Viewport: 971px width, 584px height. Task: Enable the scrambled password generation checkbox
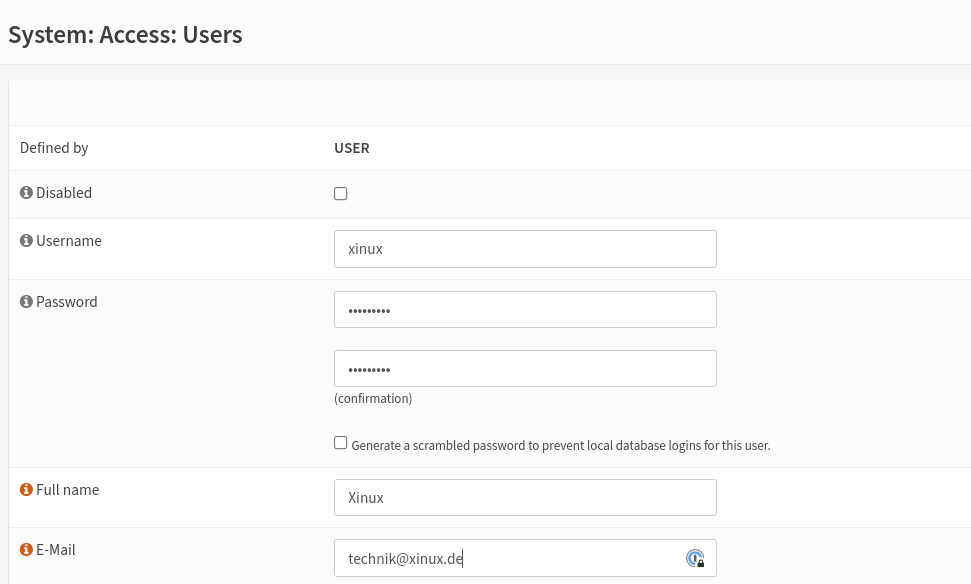pos(341,443)
